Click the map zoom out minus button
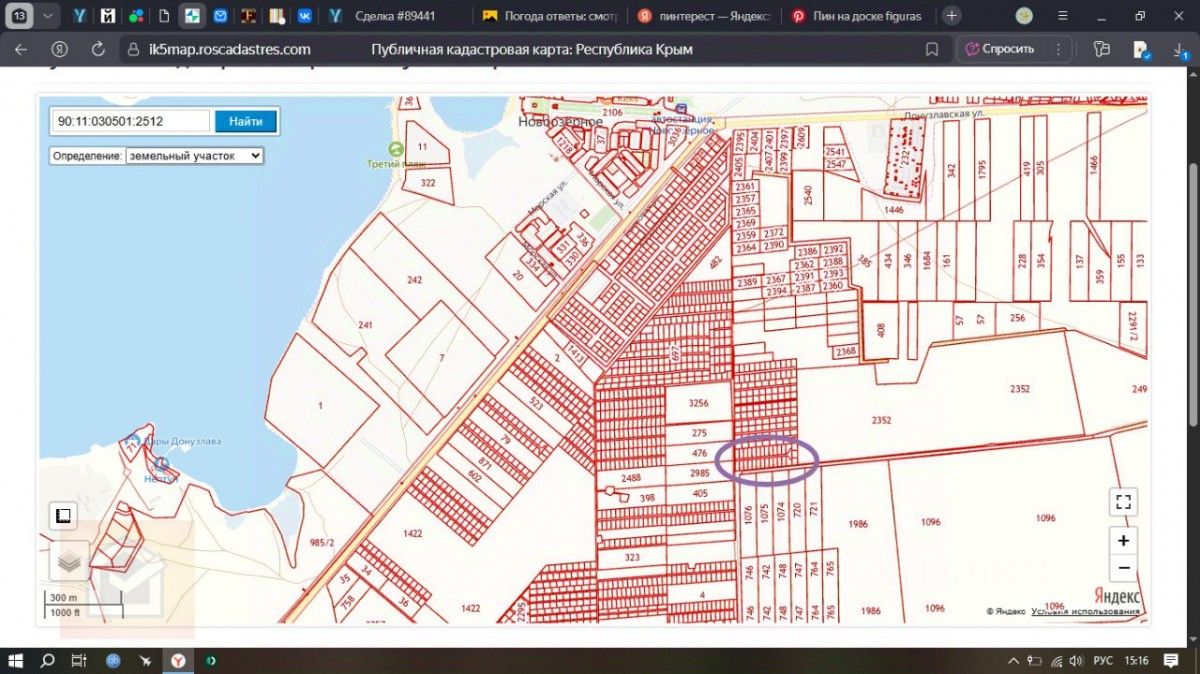The width and height of the screenshot is (1200, 674). point(1123,567)
